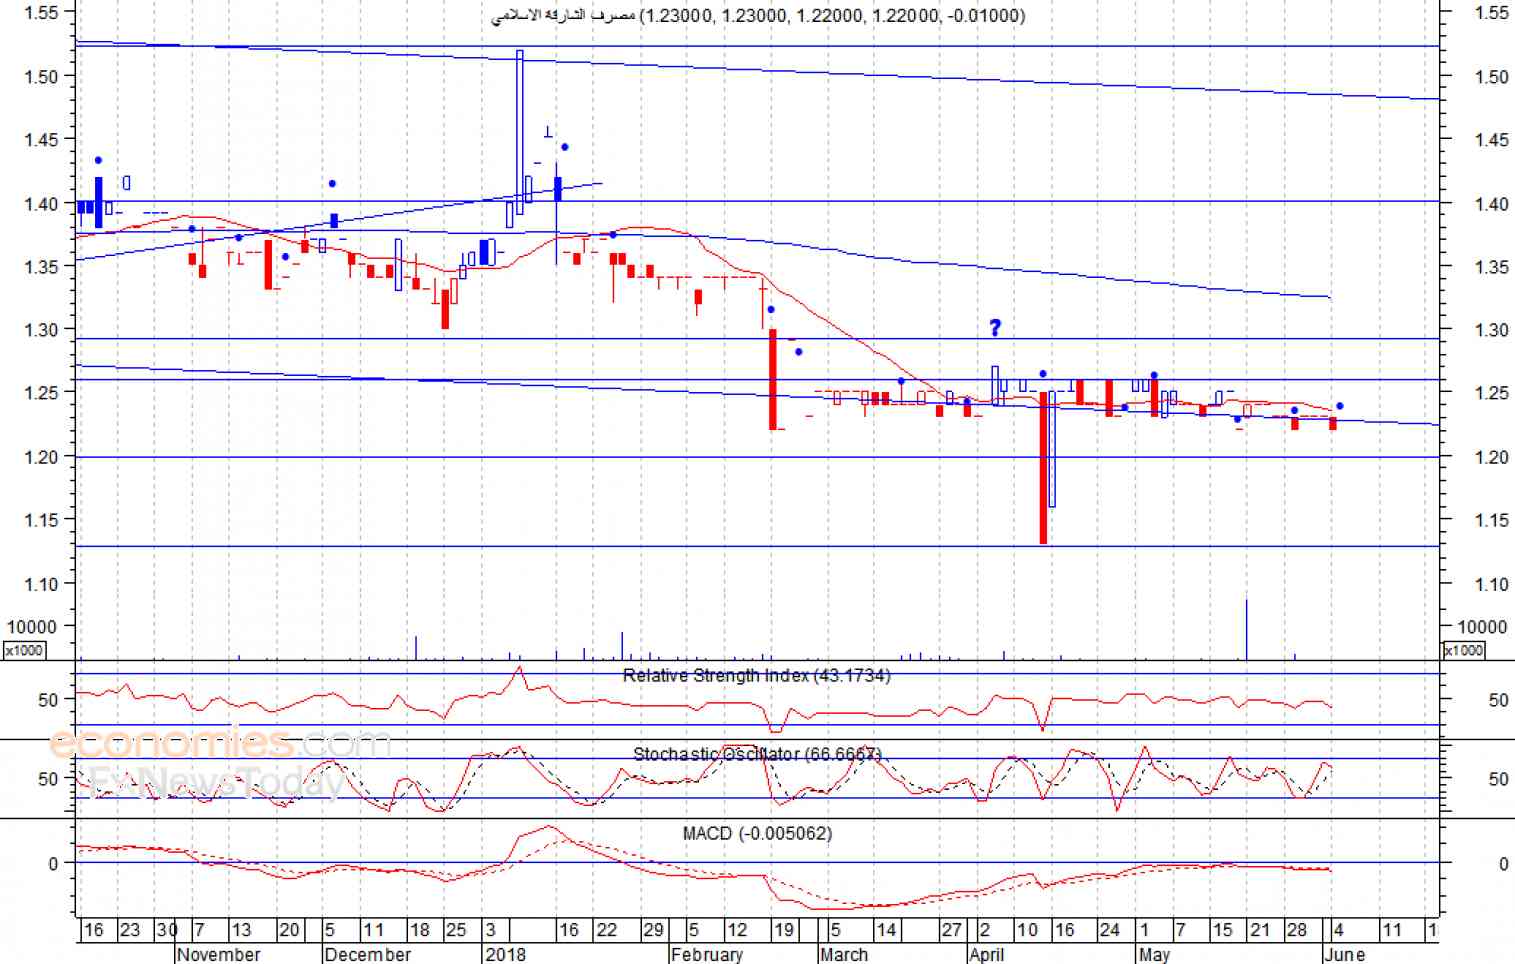Click the tallest volume bar near May 21
The height and width of the screenshot is (964, 1515).
pos(1246,629)
